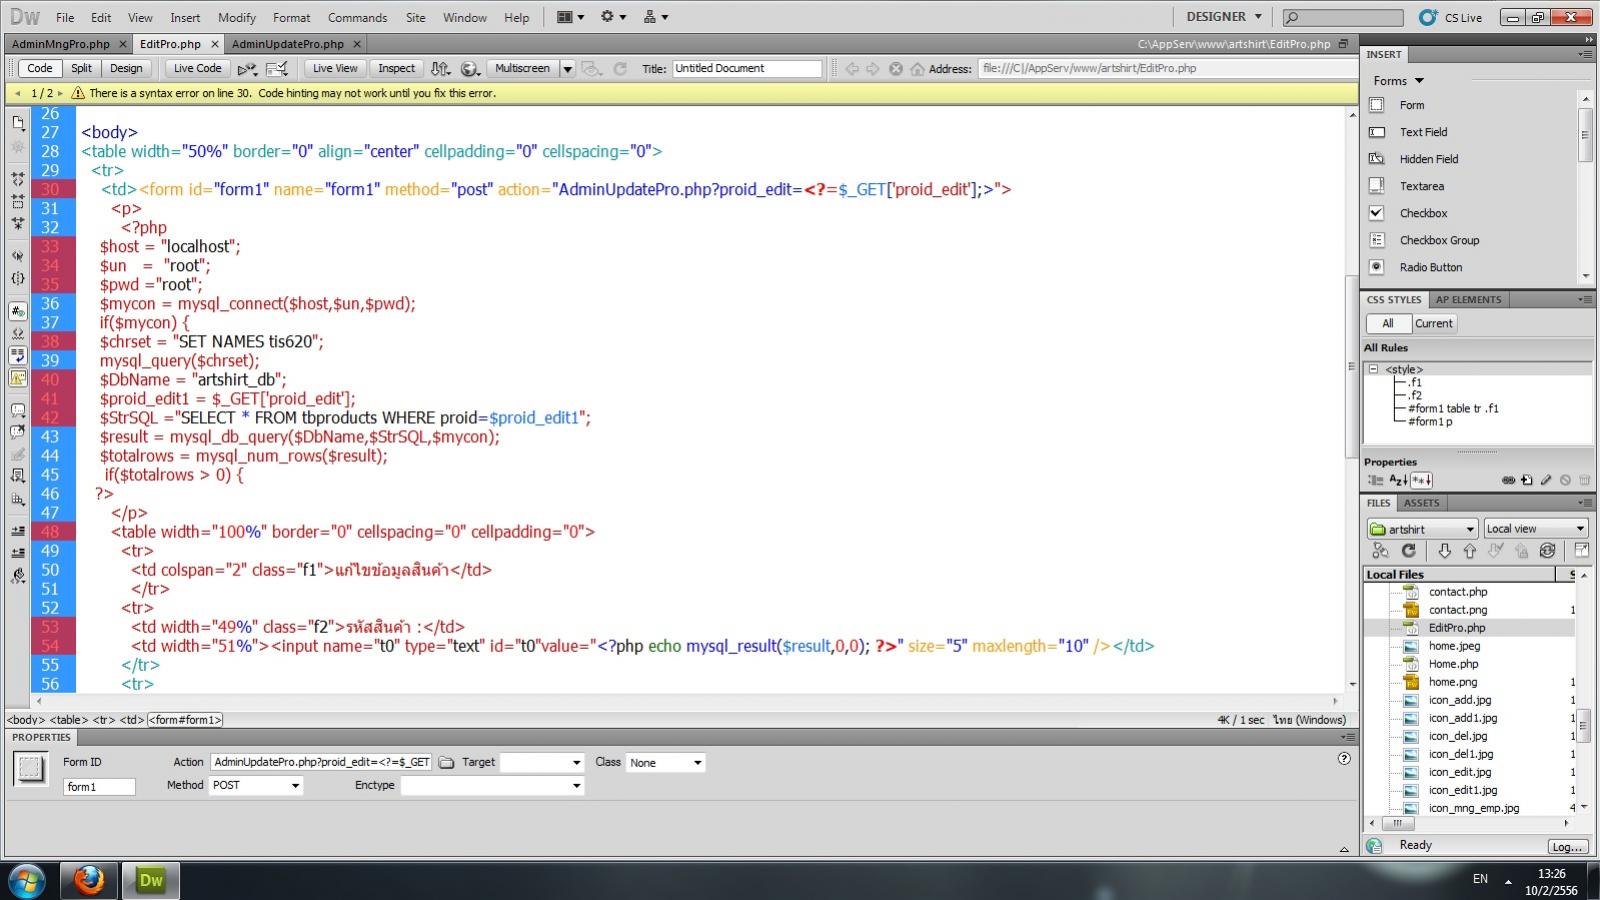Toggle Live View mode
Image resolution: width=1600 pixels, height=900 pixels.
point(335,69)
